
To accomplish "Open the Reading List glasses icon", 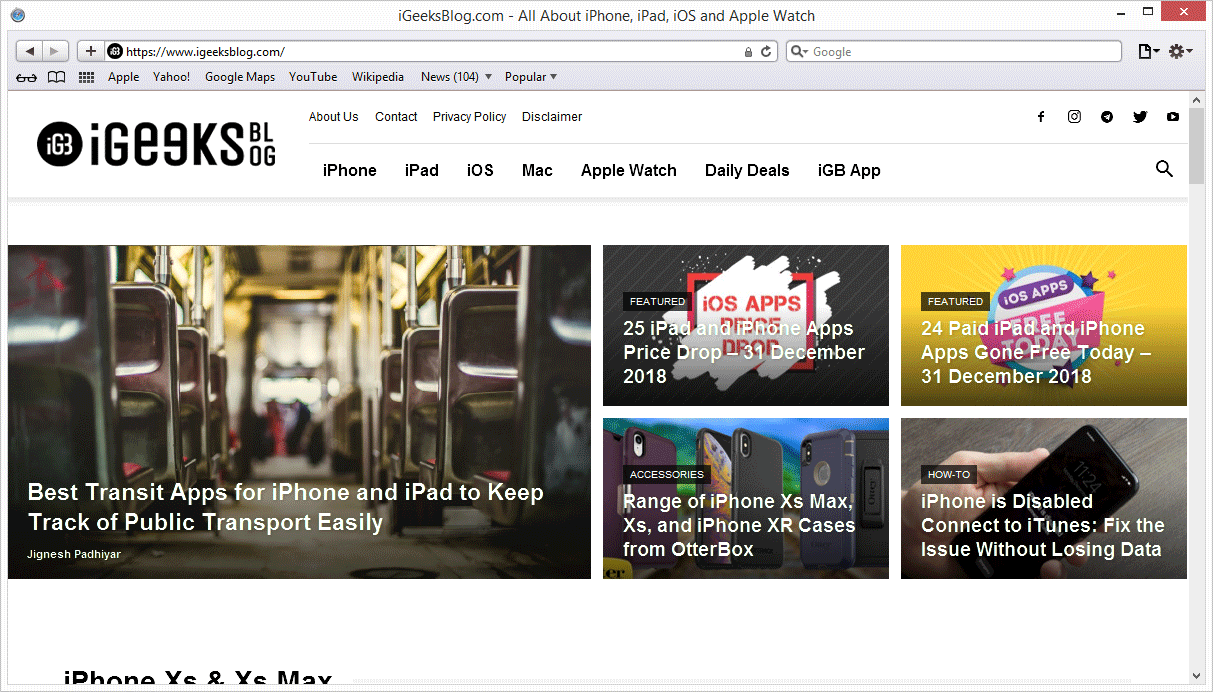I will (x=27, y=77).
